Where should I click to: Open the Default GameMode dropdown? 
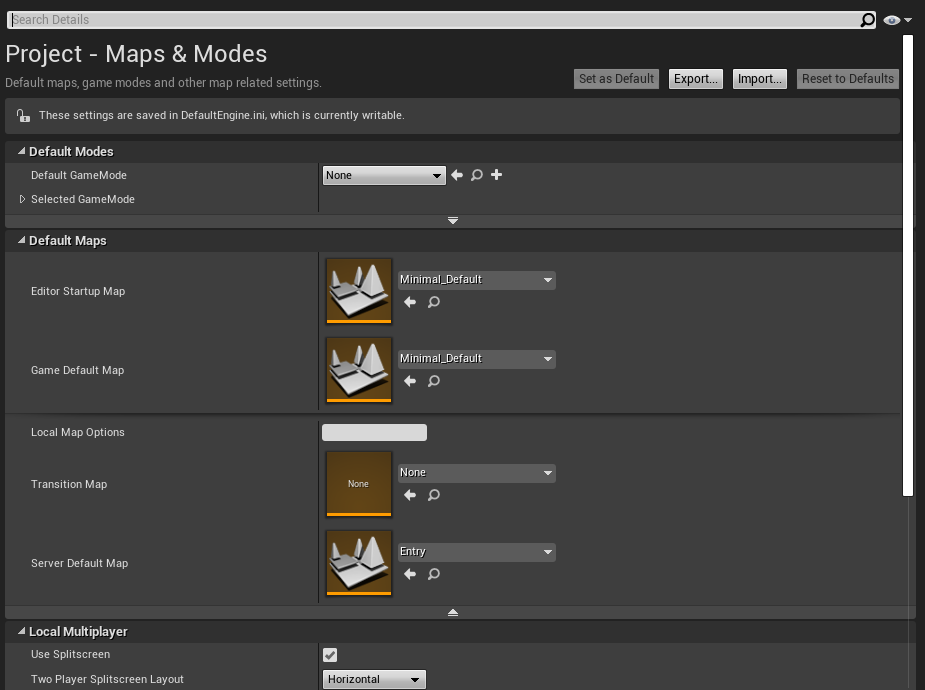point(384,176)
